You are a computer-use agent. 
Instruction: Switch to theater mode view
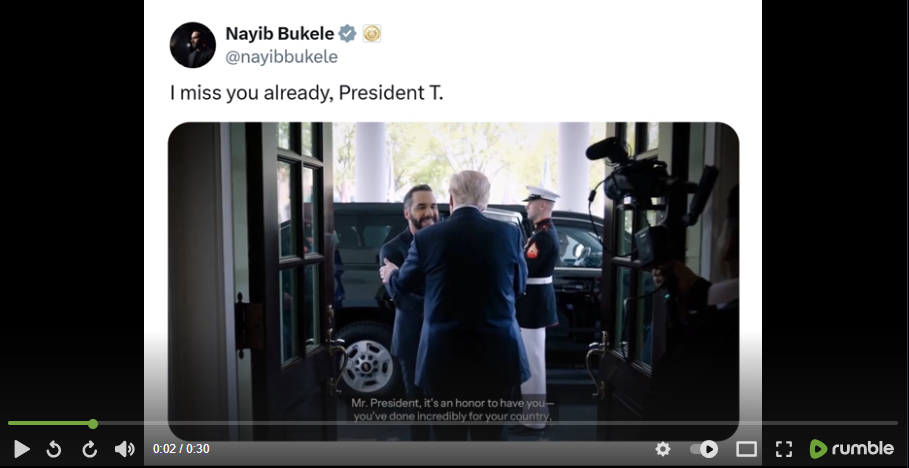coord(746,449)
